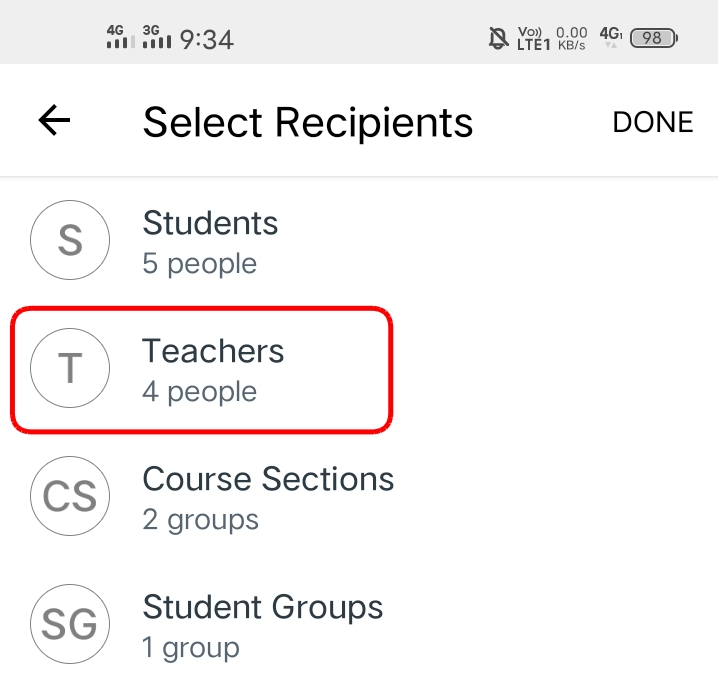The image size is (718, 690).
Task: Tap the back arrow icon
Action: point(54,121)
